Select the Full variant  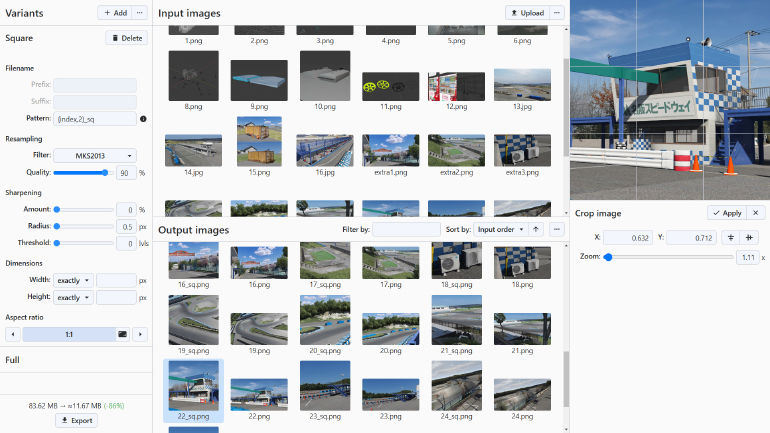coord(76,360)
